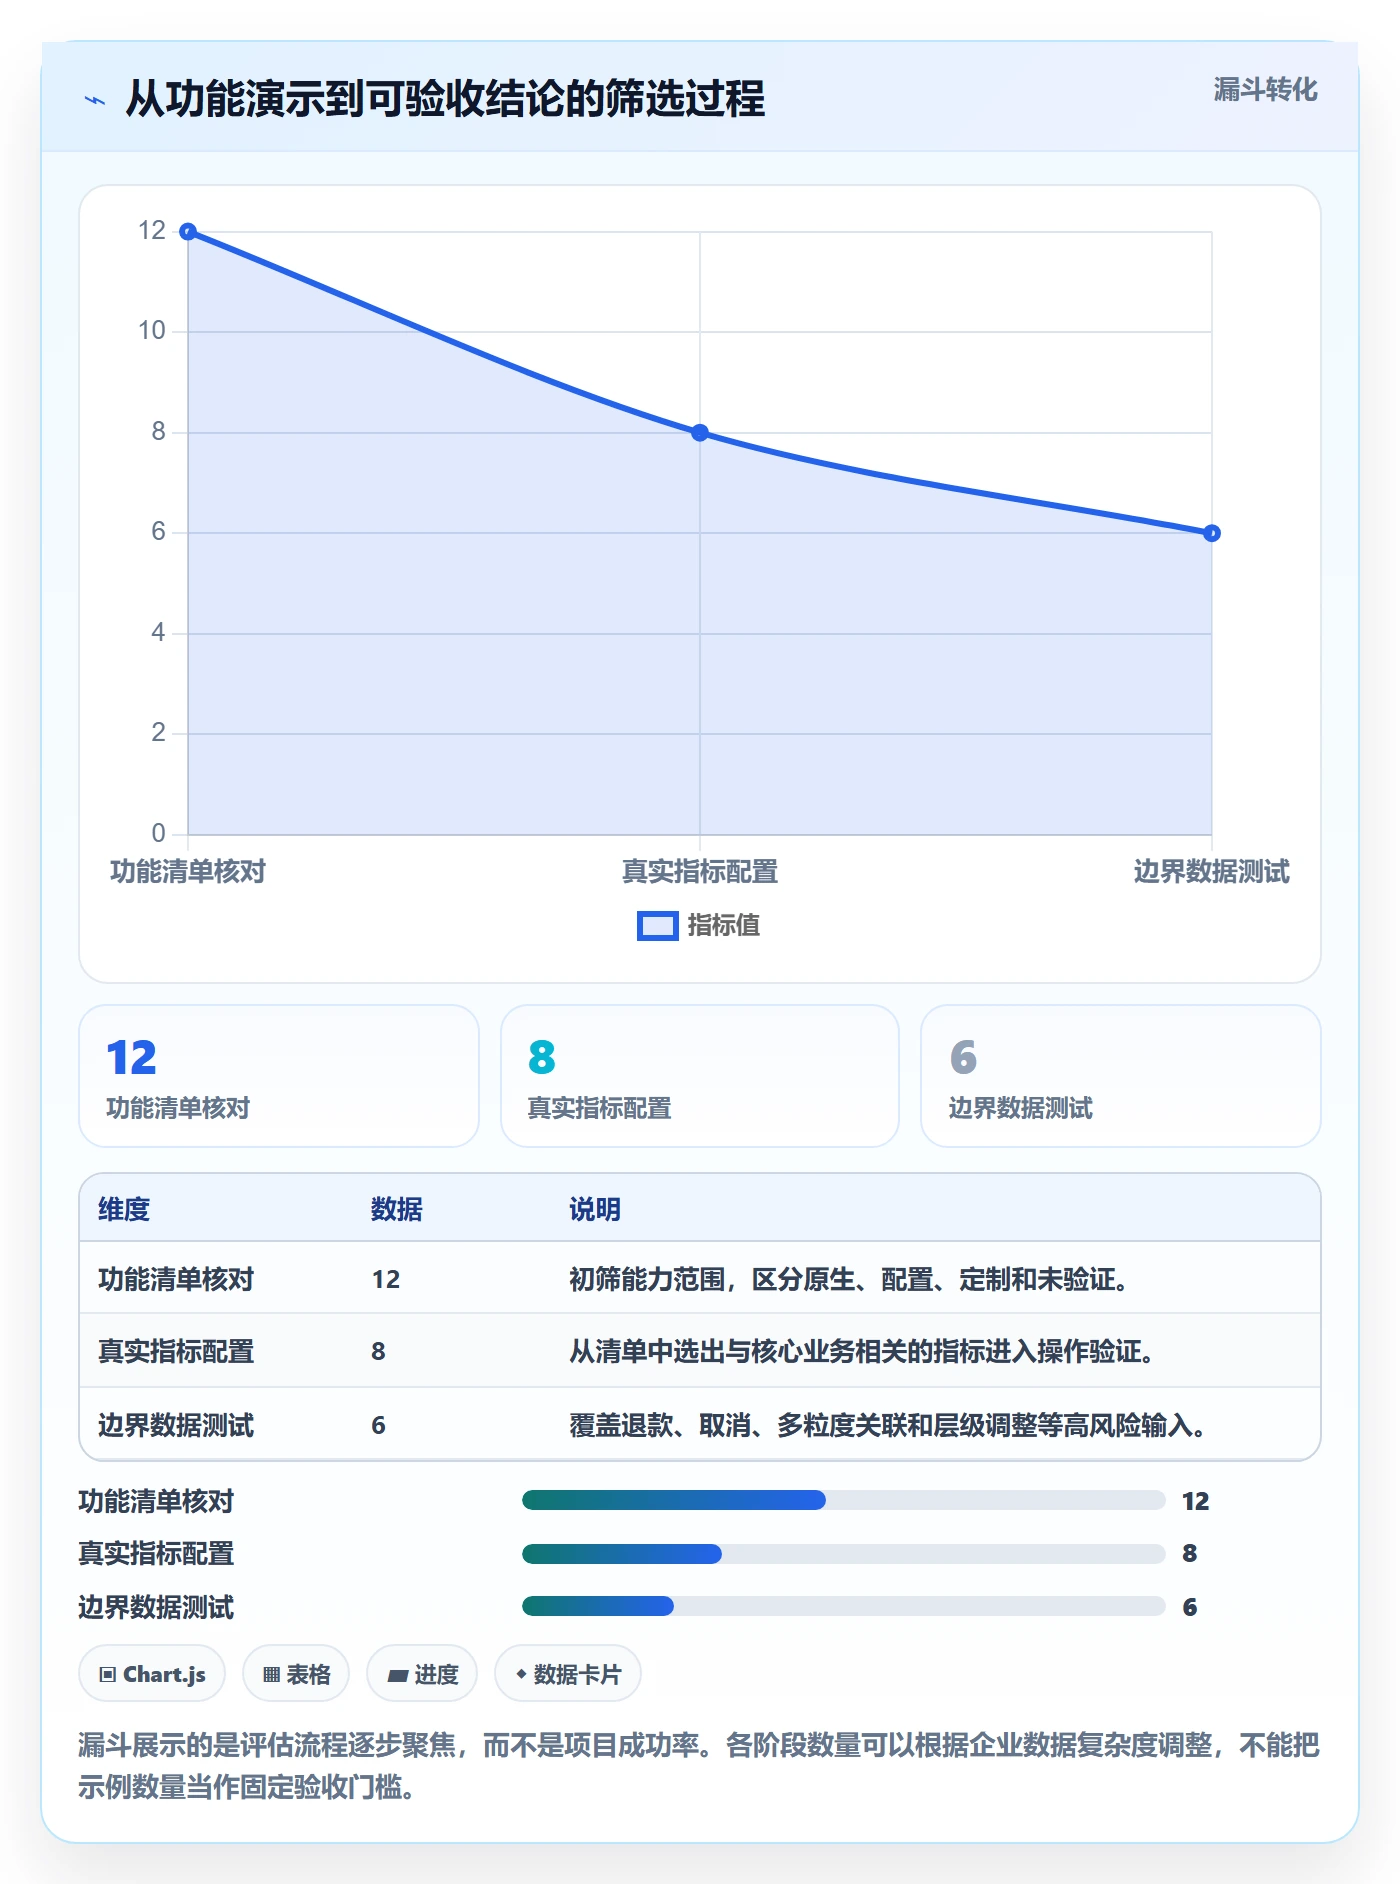1400x1884 pixels.
Task: Click the 说明 column header
Action: pos(595,1209)
